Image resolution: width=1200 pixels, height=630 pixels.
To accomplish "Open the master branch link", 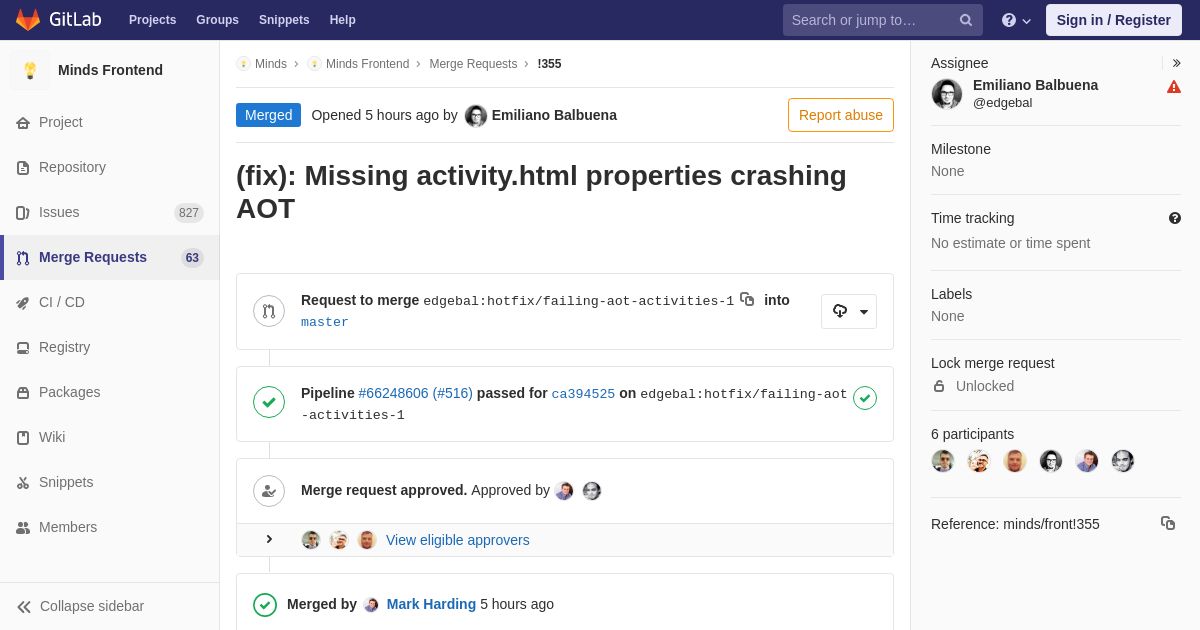I will (325, 322).
